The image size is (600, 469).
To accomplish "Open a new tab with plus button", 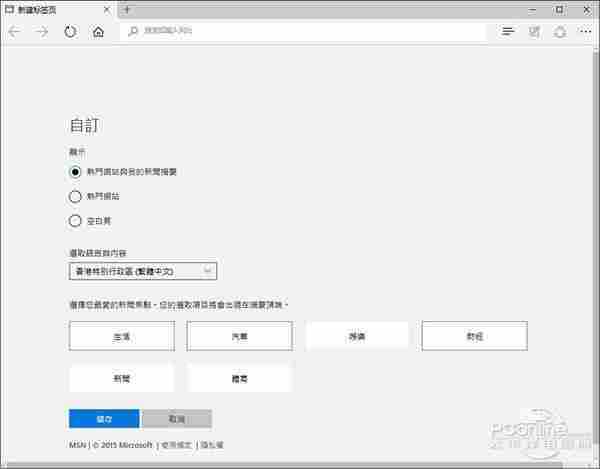I will point(127,9).
